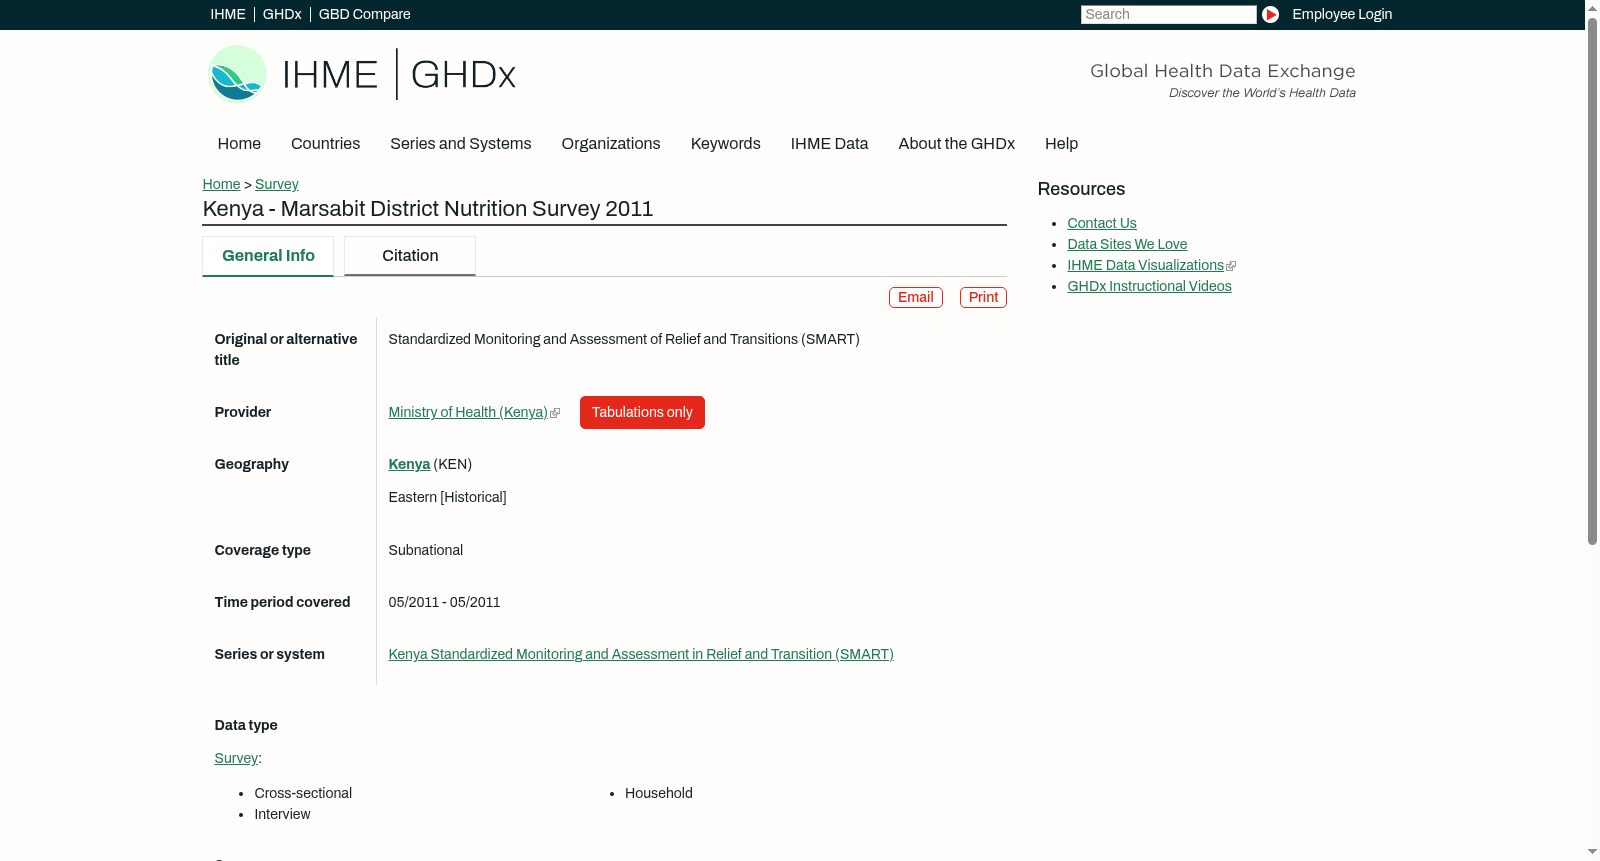Click the '05/2011 - 05/2011' time period value
The image size is (1600, 861).
(444, 602)
